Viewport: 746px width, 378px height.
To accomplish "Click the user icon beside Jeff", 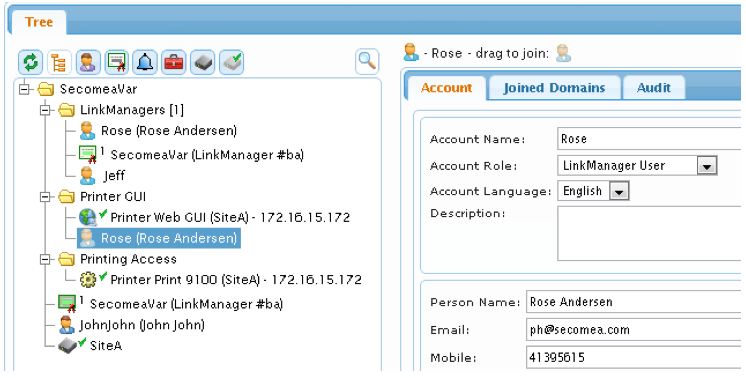I will (87, 175).
